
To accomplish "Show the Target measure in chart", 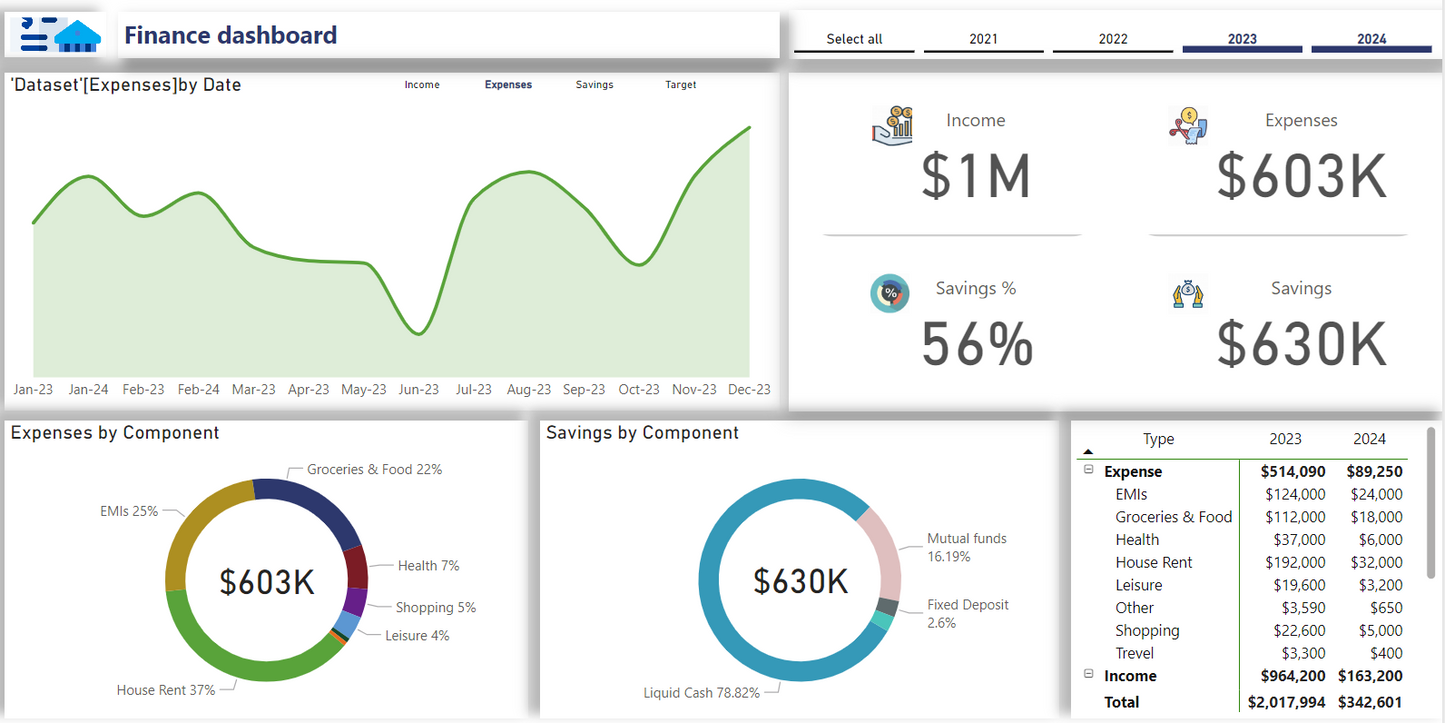I will 680,85.
